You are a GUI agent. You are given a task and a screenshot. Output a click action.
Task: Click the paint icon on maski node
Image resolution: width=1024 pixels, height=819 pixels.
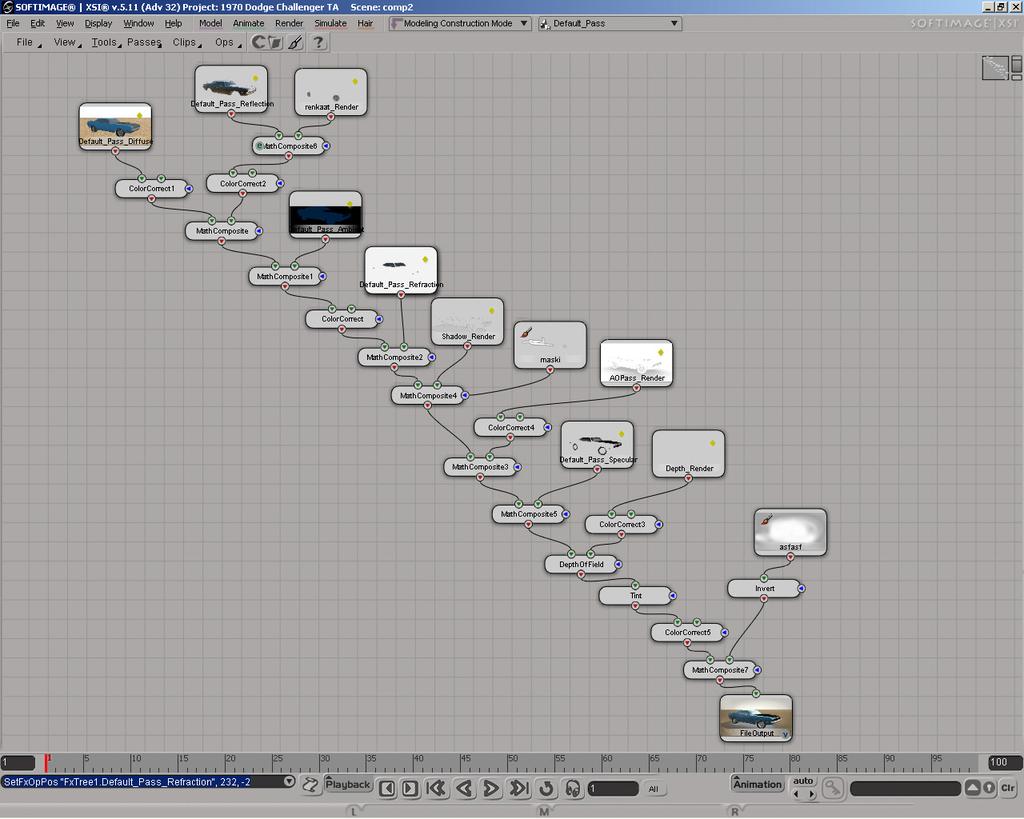tap(526, 334)
